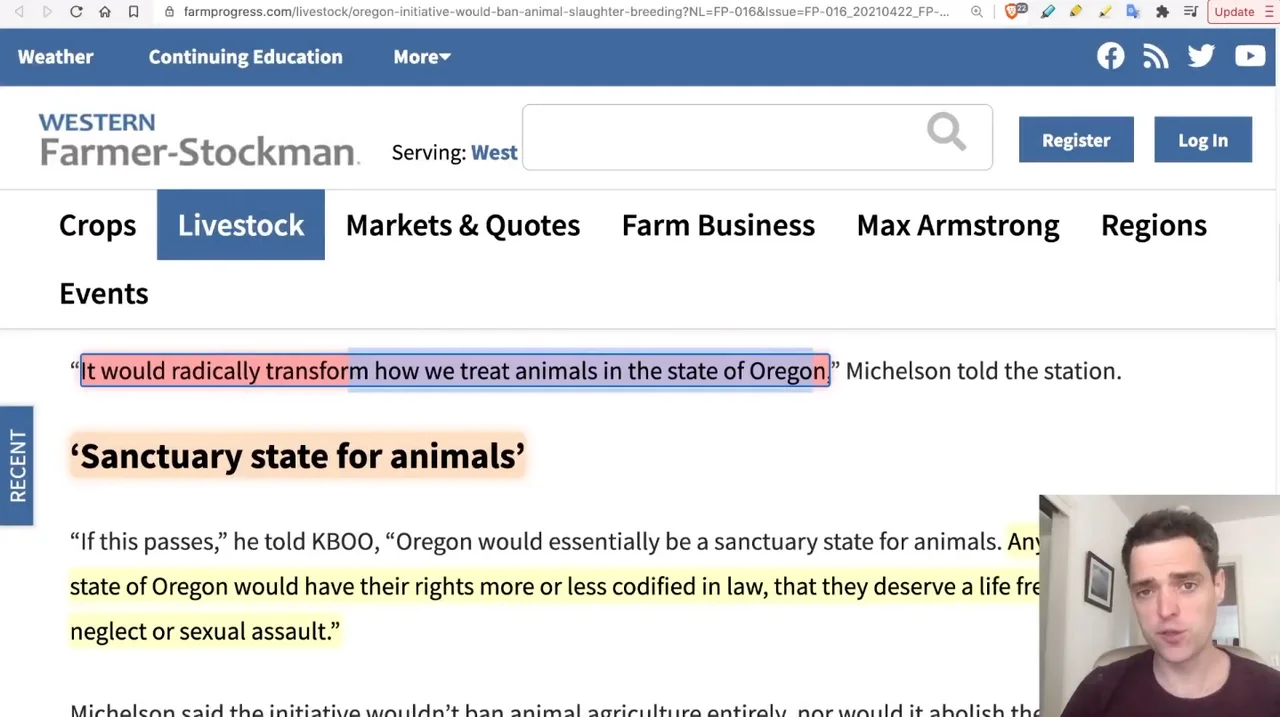Open the Livestock navigation tab
The height and width of the screenshot is (717, 1280).
pos(241,225)
